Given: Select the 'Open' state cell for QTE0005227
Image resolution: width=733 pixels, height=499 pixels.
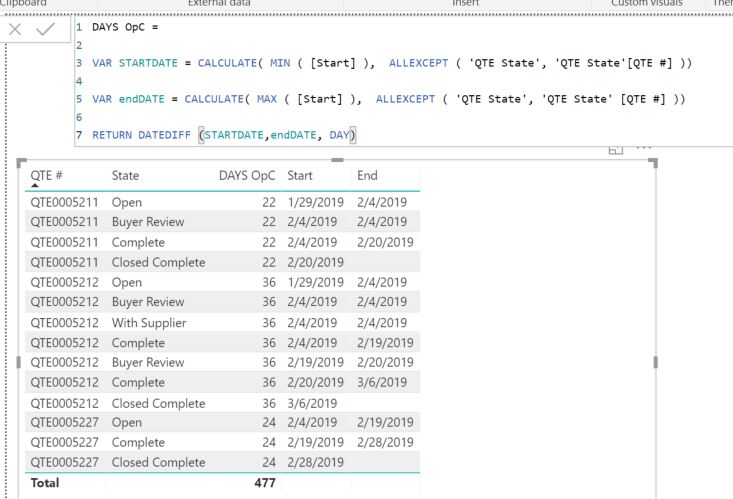Looking at the screenshot, I should click(x=127, y=422).
